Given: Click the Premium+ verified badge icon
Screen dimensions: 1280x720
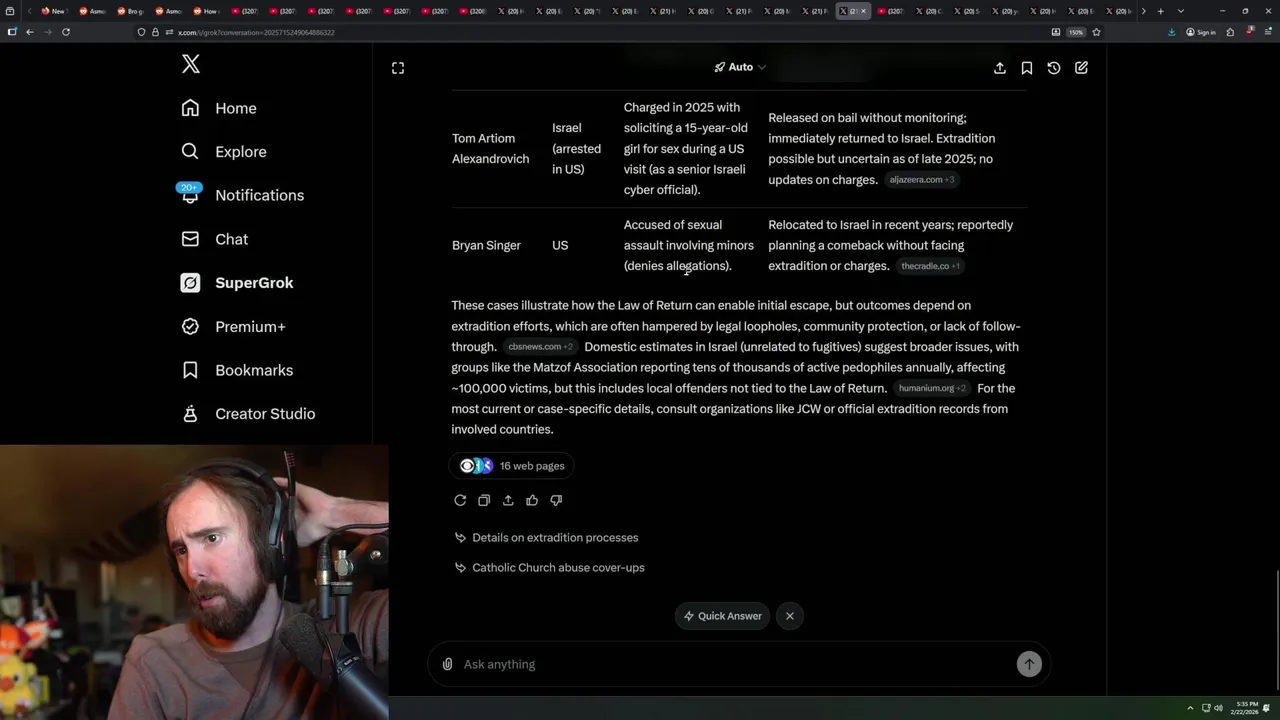Looking at the screenshot, I should [x=190, y=326].
